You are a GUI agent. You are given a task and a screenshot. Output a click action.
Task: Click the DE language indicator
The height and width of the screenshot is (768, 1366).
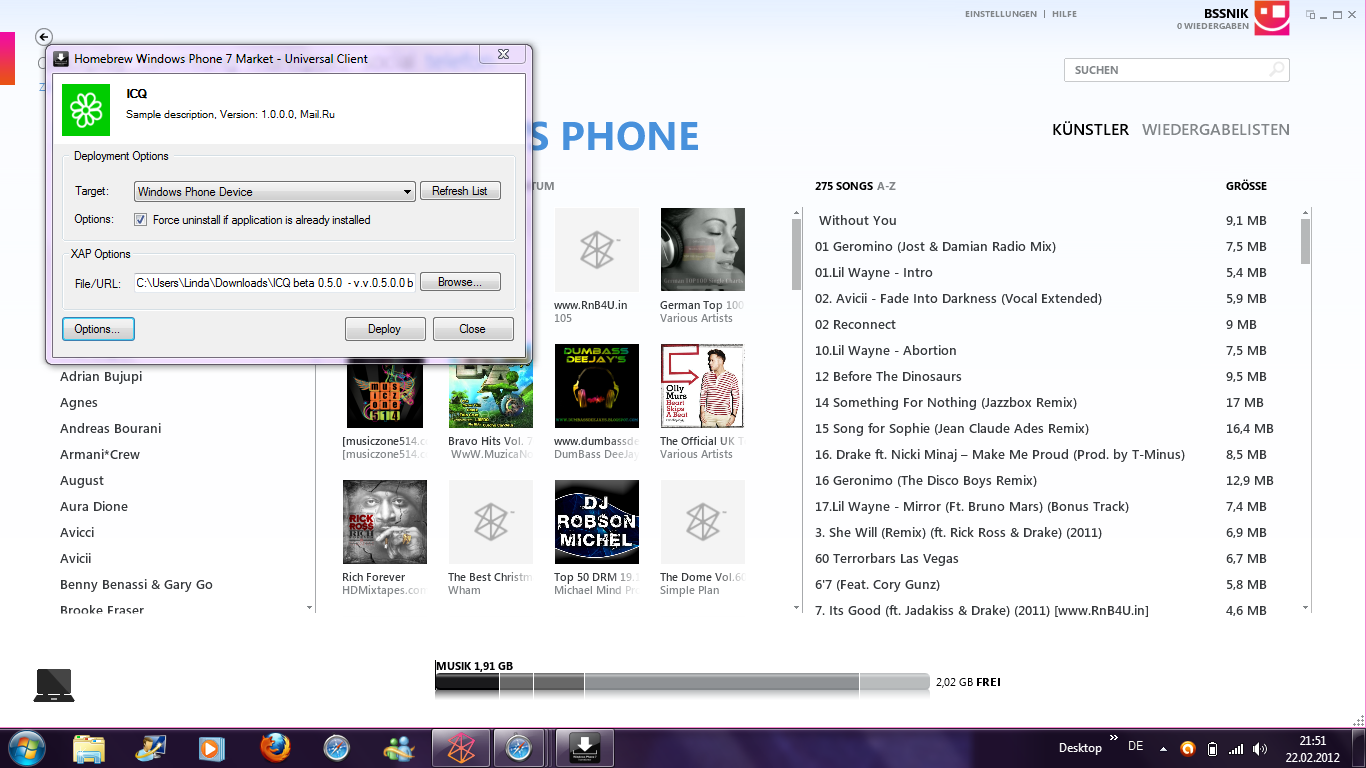pyautogui.click(x=1135, y=746)
